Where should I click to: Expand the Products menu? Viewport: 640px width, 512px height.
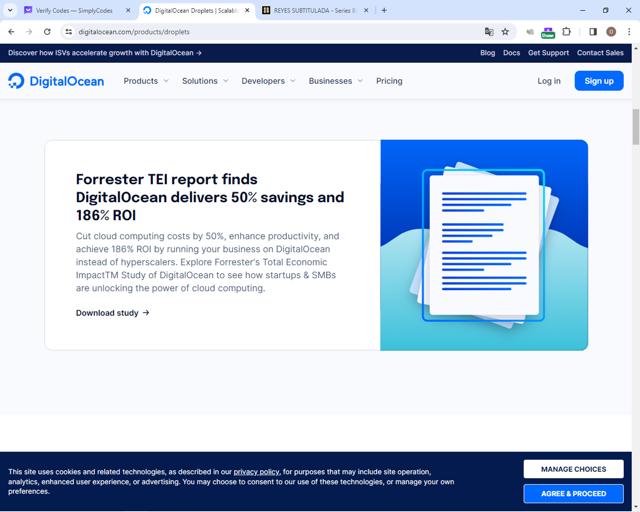pyautogui.click(x=146, y=81)
